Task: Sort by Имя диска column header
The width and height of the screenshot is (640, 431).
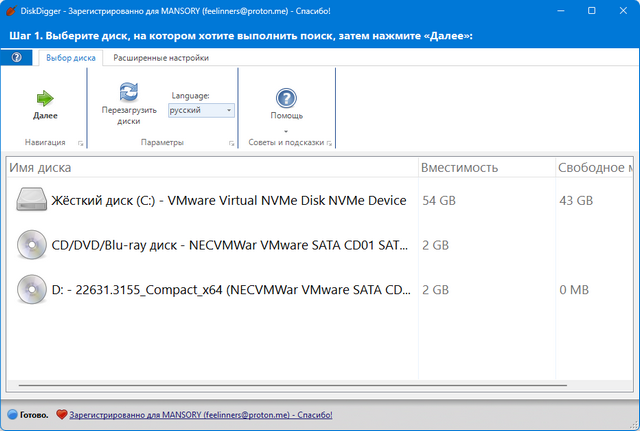Action: (212, 167)
